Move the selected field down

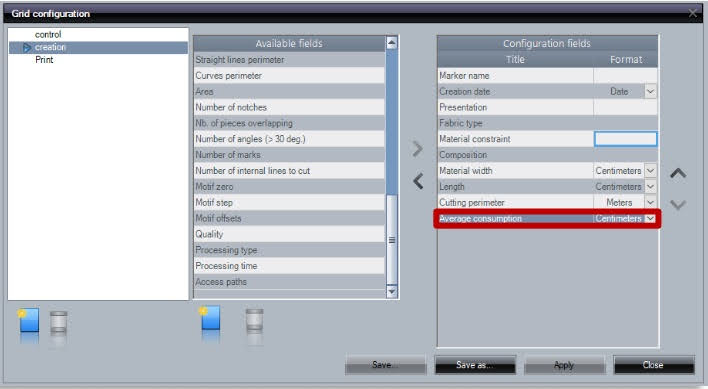coord(678,205)
